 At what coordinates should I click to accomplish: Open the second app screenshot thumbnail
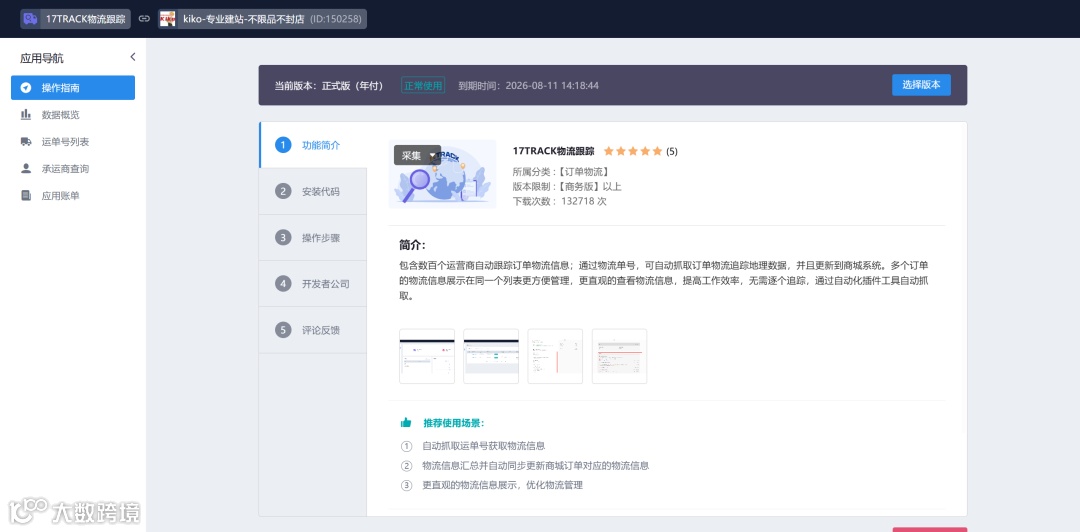tap(491, 356)
